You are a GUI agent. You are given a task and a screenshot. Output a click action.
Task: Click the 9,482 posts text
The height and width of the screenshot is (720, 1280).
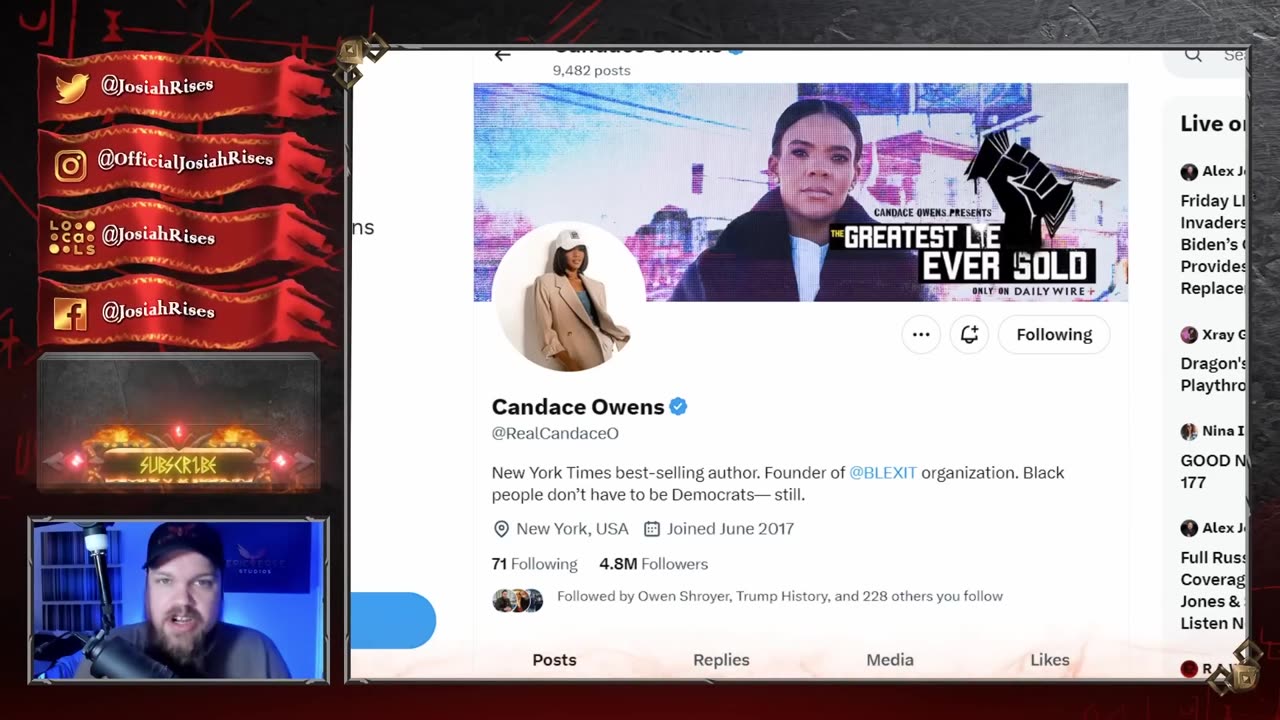(x=592, y=70)
